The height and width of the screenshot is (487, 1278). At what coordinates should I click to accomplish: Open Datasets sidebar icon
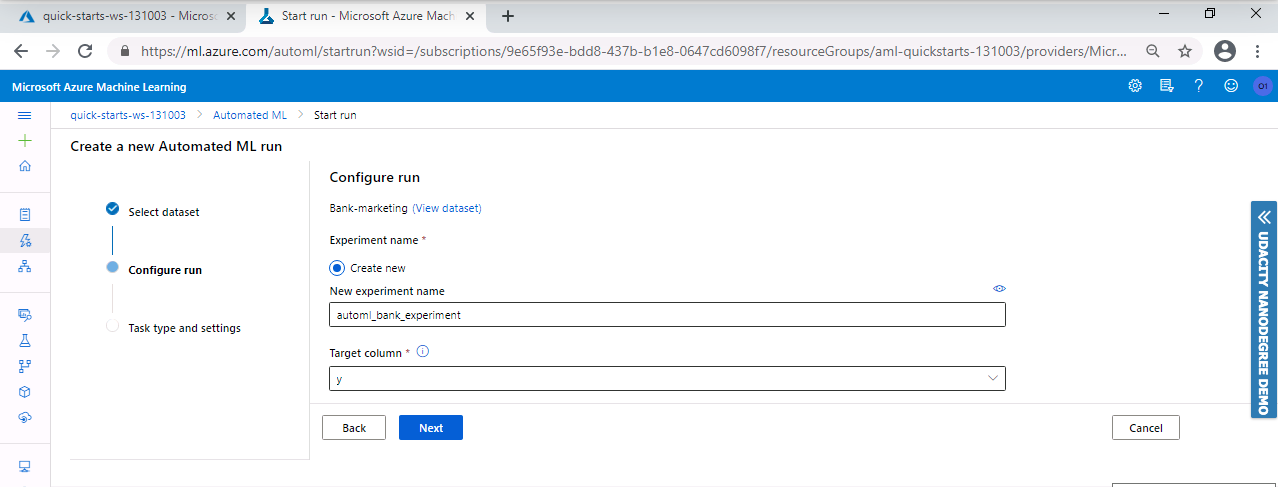[25, 314]
